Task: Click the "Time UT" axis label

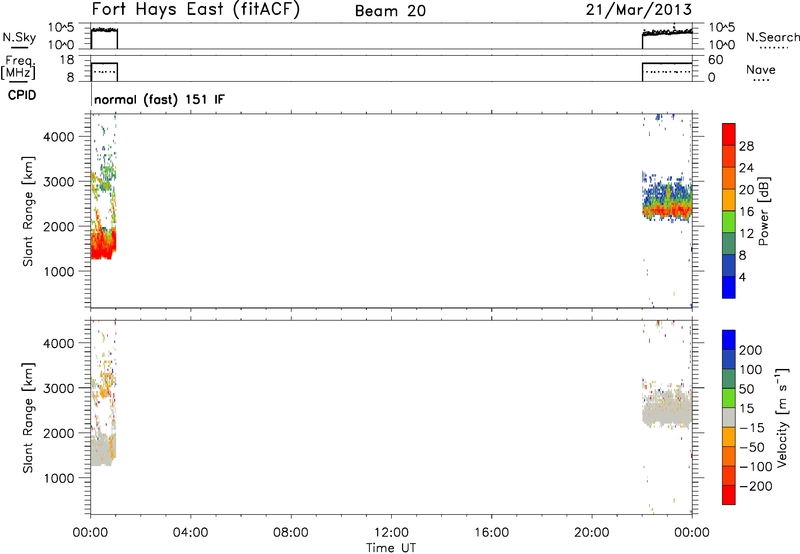Action: tap(391, 548)
